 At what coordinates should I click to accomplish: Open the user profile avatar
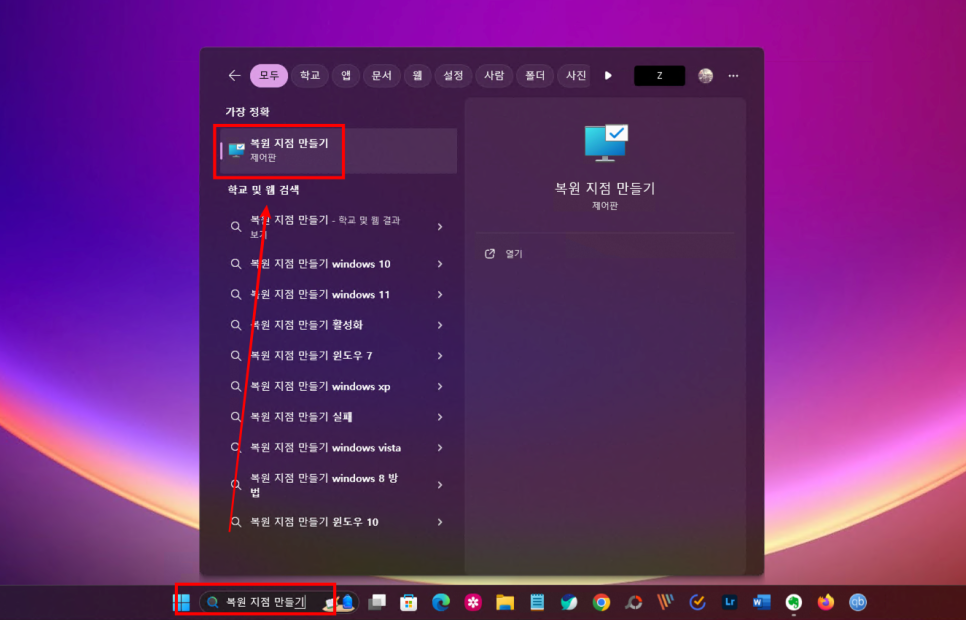pyautogui.click(x=705, y=76)
